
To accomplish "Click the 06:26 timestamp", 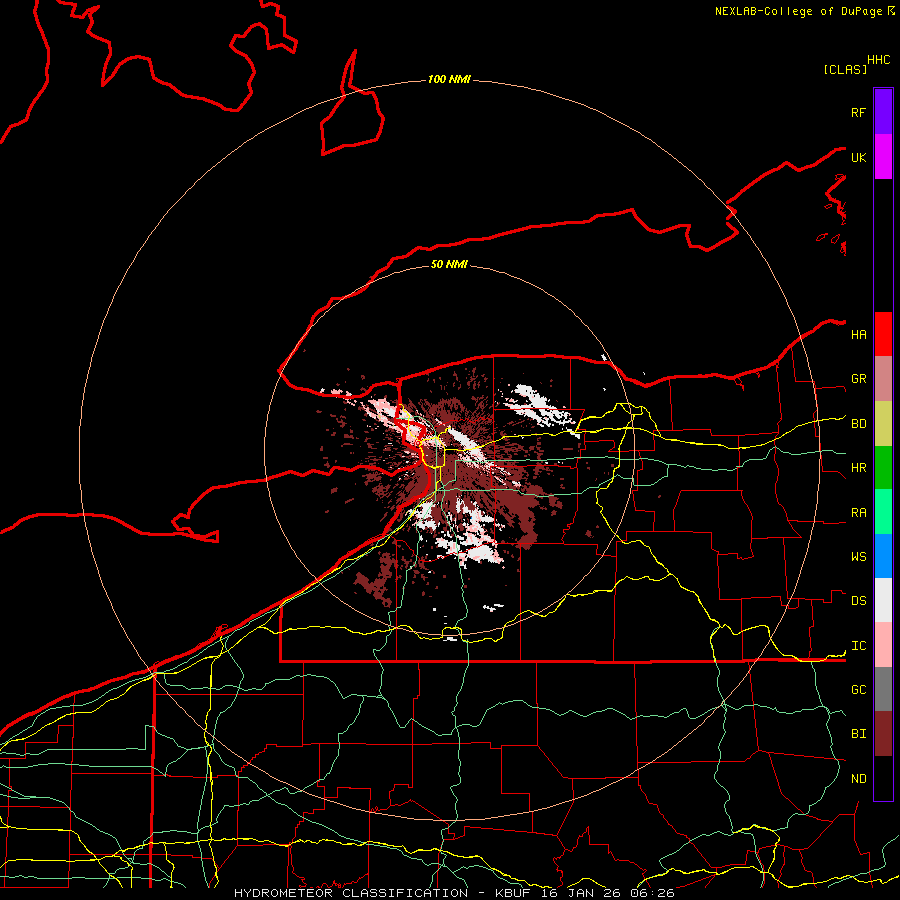I will coord(652,893).
